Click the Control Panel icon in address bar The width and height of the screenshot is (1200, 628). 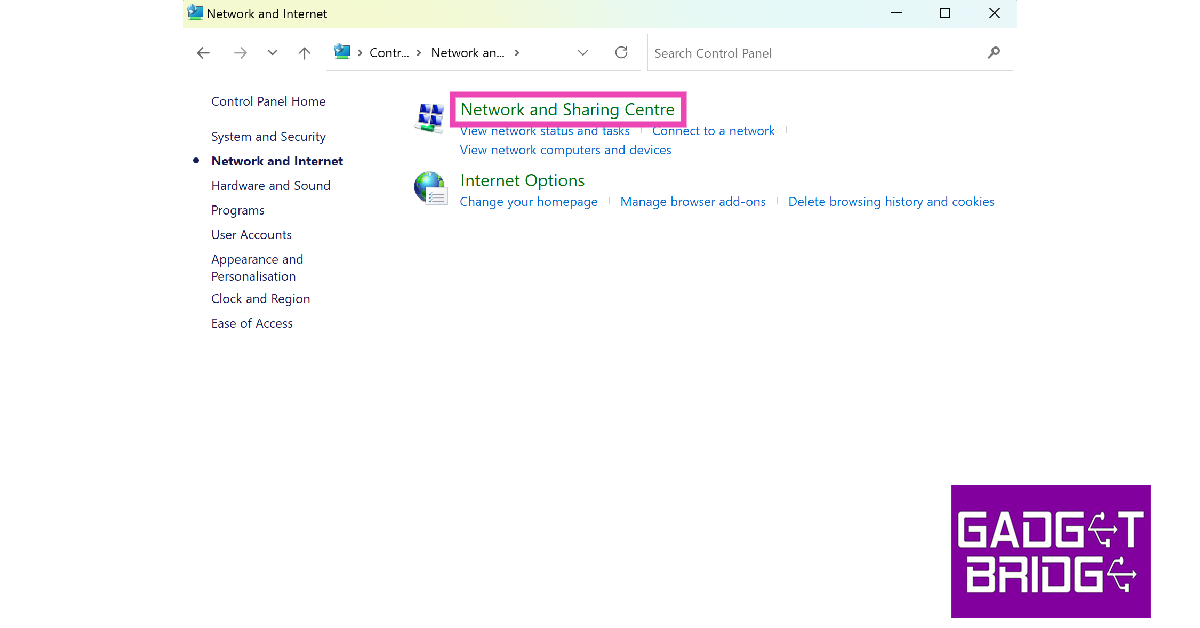click(x=342, y=52)
